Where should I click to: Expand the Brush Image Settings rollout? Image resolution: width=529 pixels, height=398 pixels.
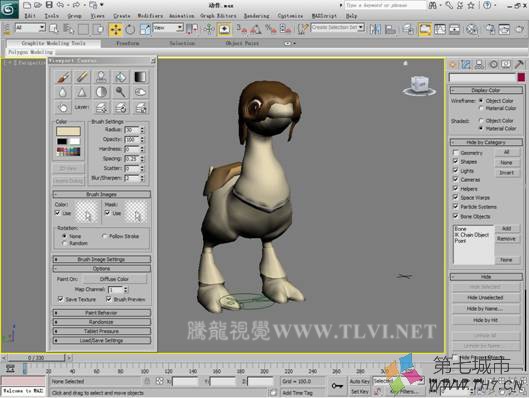point(101,259)
